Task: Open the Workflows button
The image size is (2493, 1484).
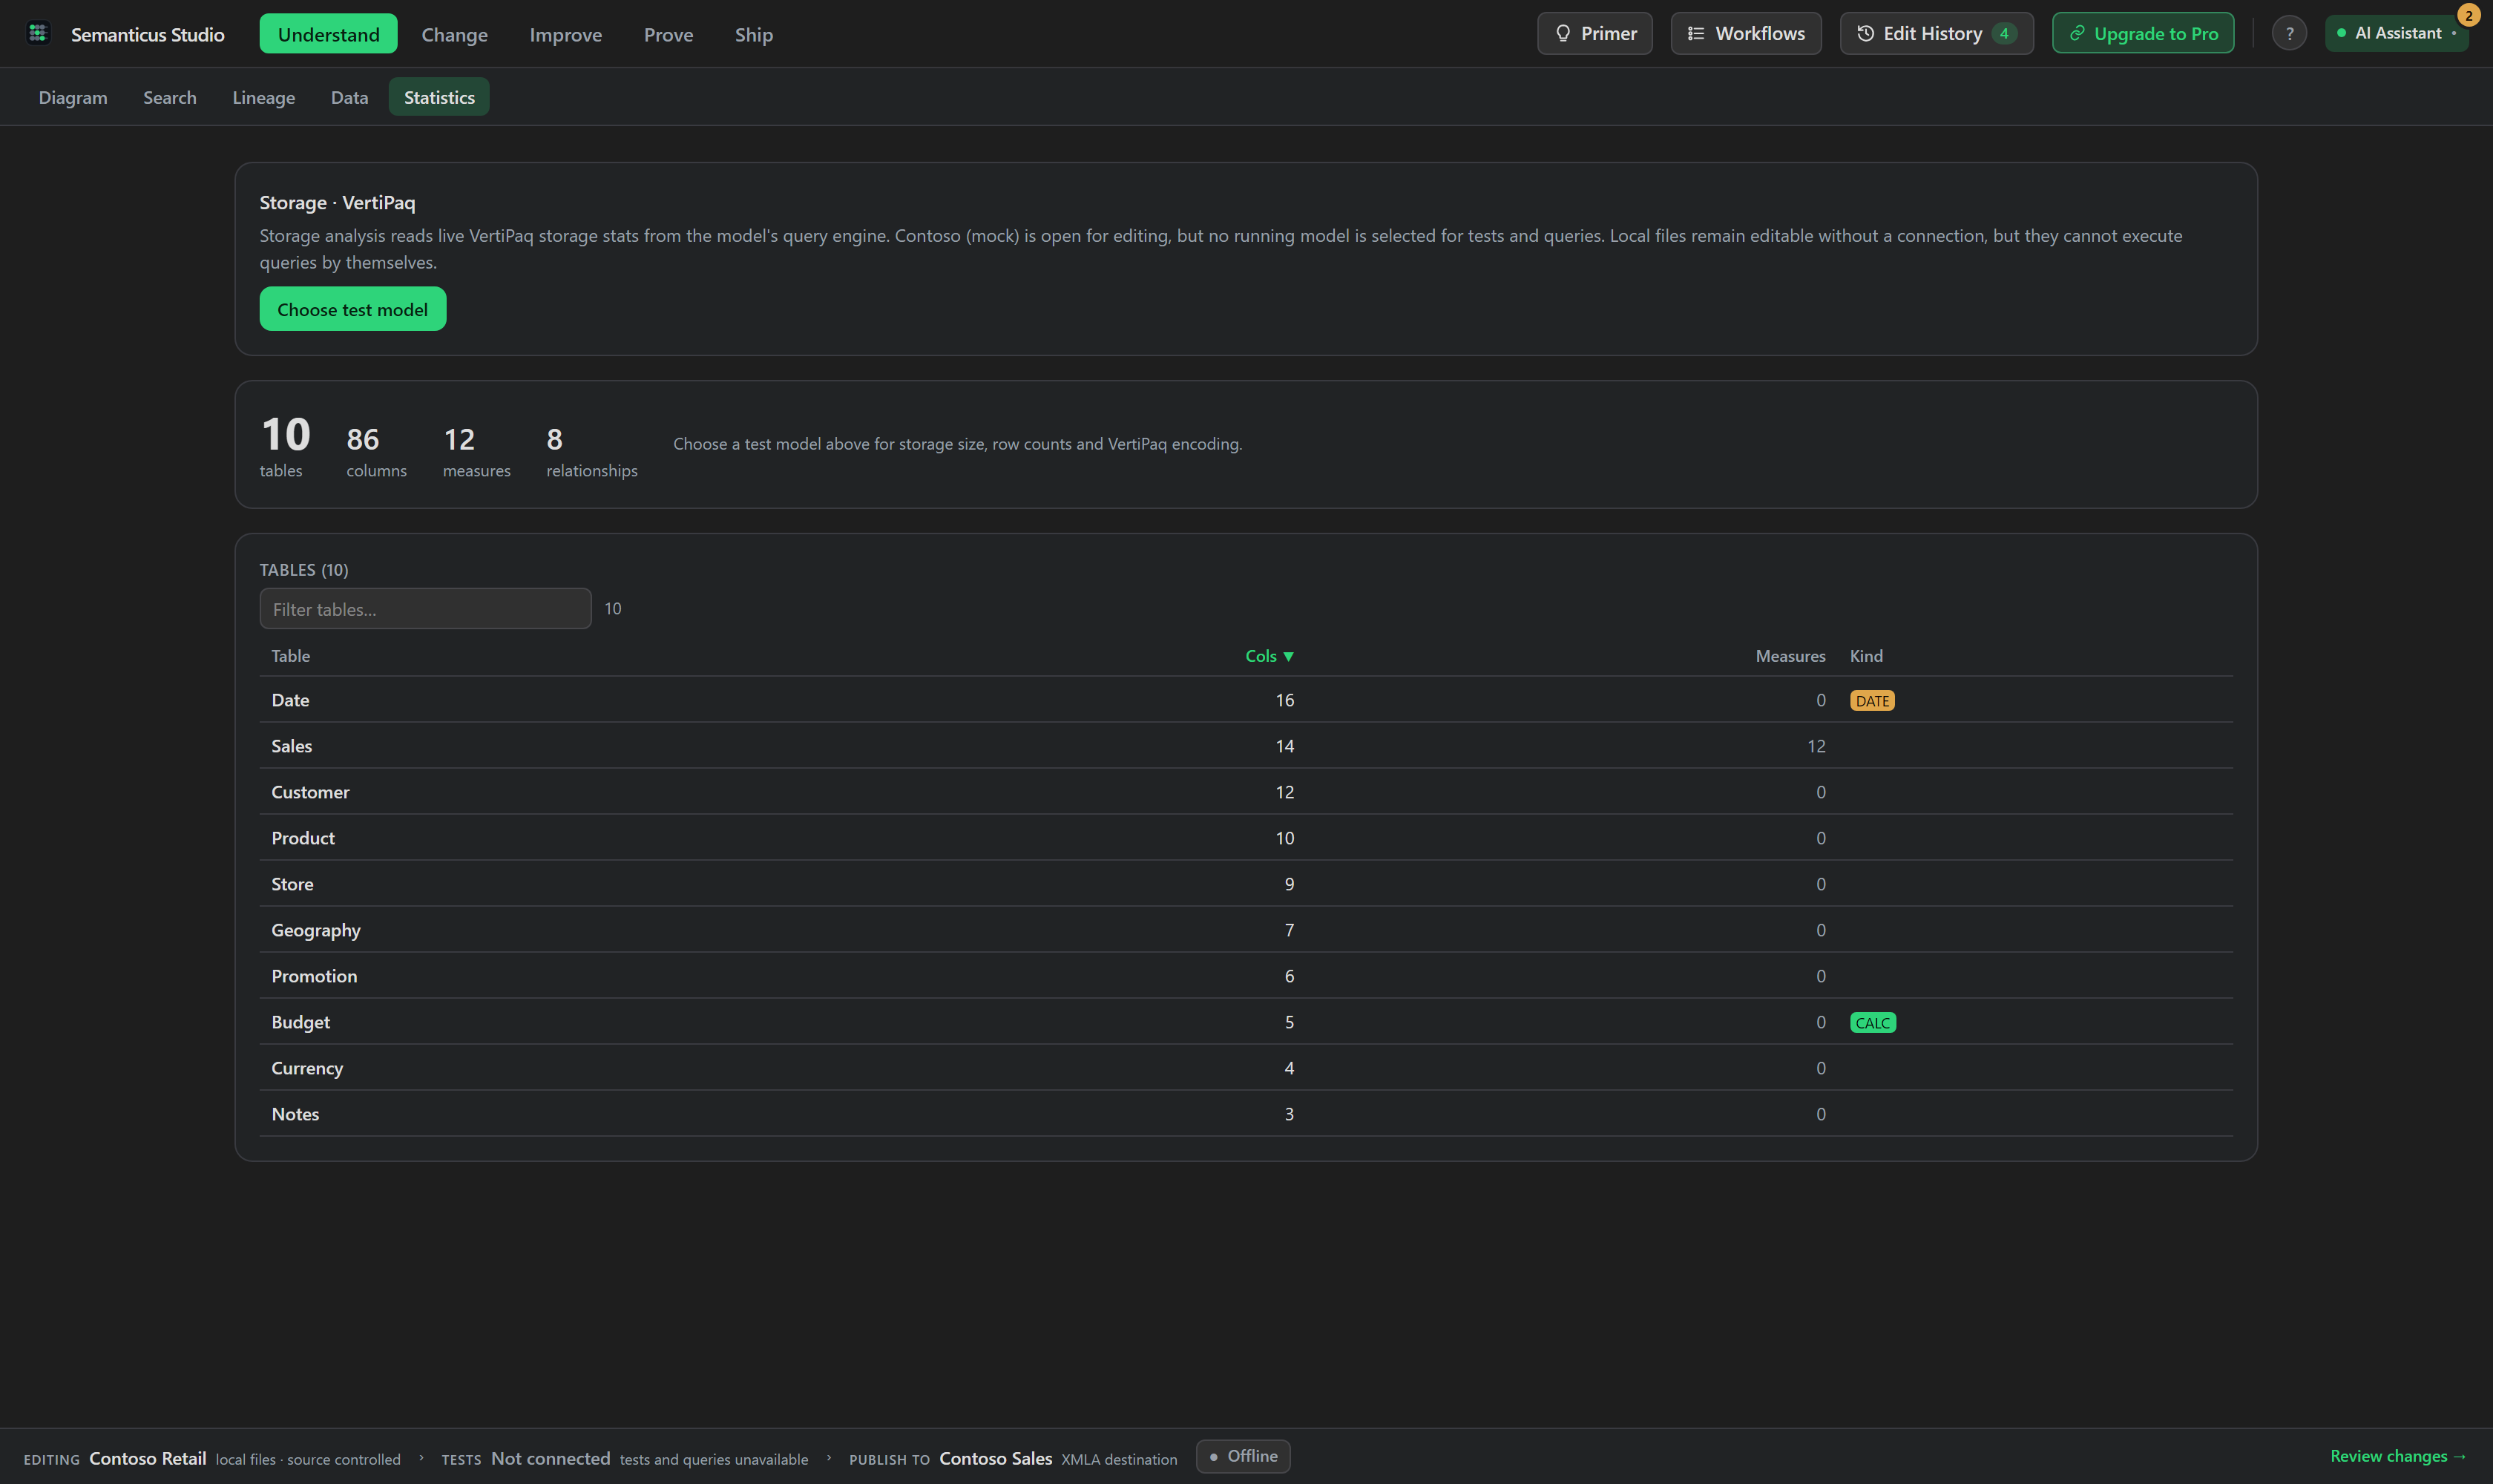Action: pyautogui.click(x=1745, y=33)
